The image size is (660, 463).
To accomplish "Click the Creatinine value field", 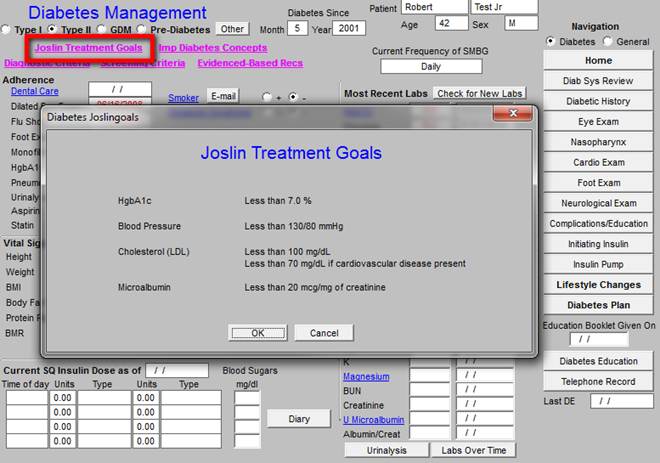I will pyautogui.click(x=430, y=405).
